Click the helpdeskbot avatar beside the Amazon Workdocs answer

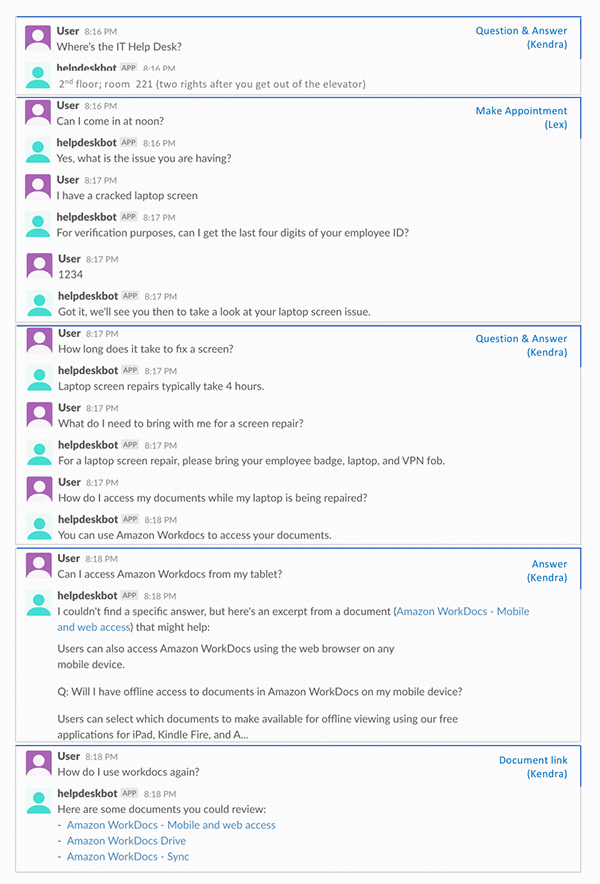[39, 527]
